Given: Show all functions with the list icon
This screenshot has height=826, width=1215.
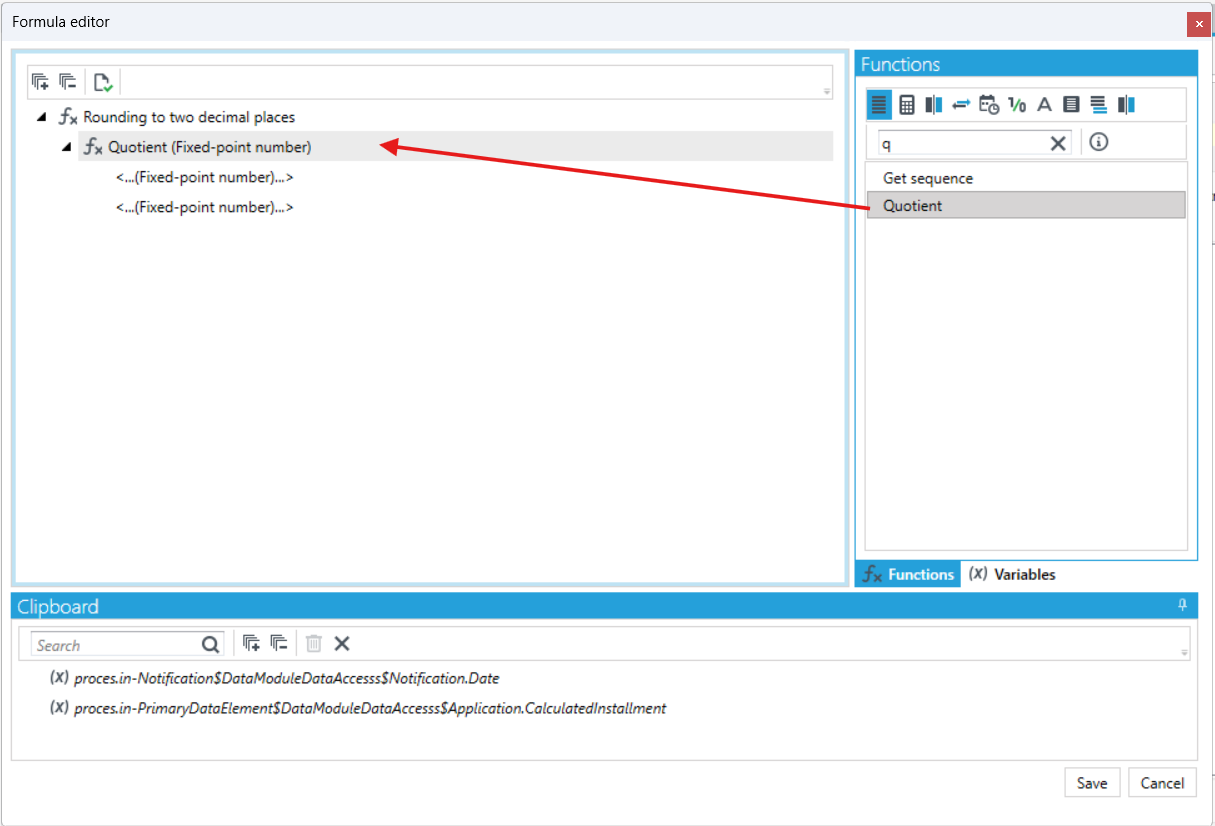Looking at the screenshot, I should click(879, 104).
